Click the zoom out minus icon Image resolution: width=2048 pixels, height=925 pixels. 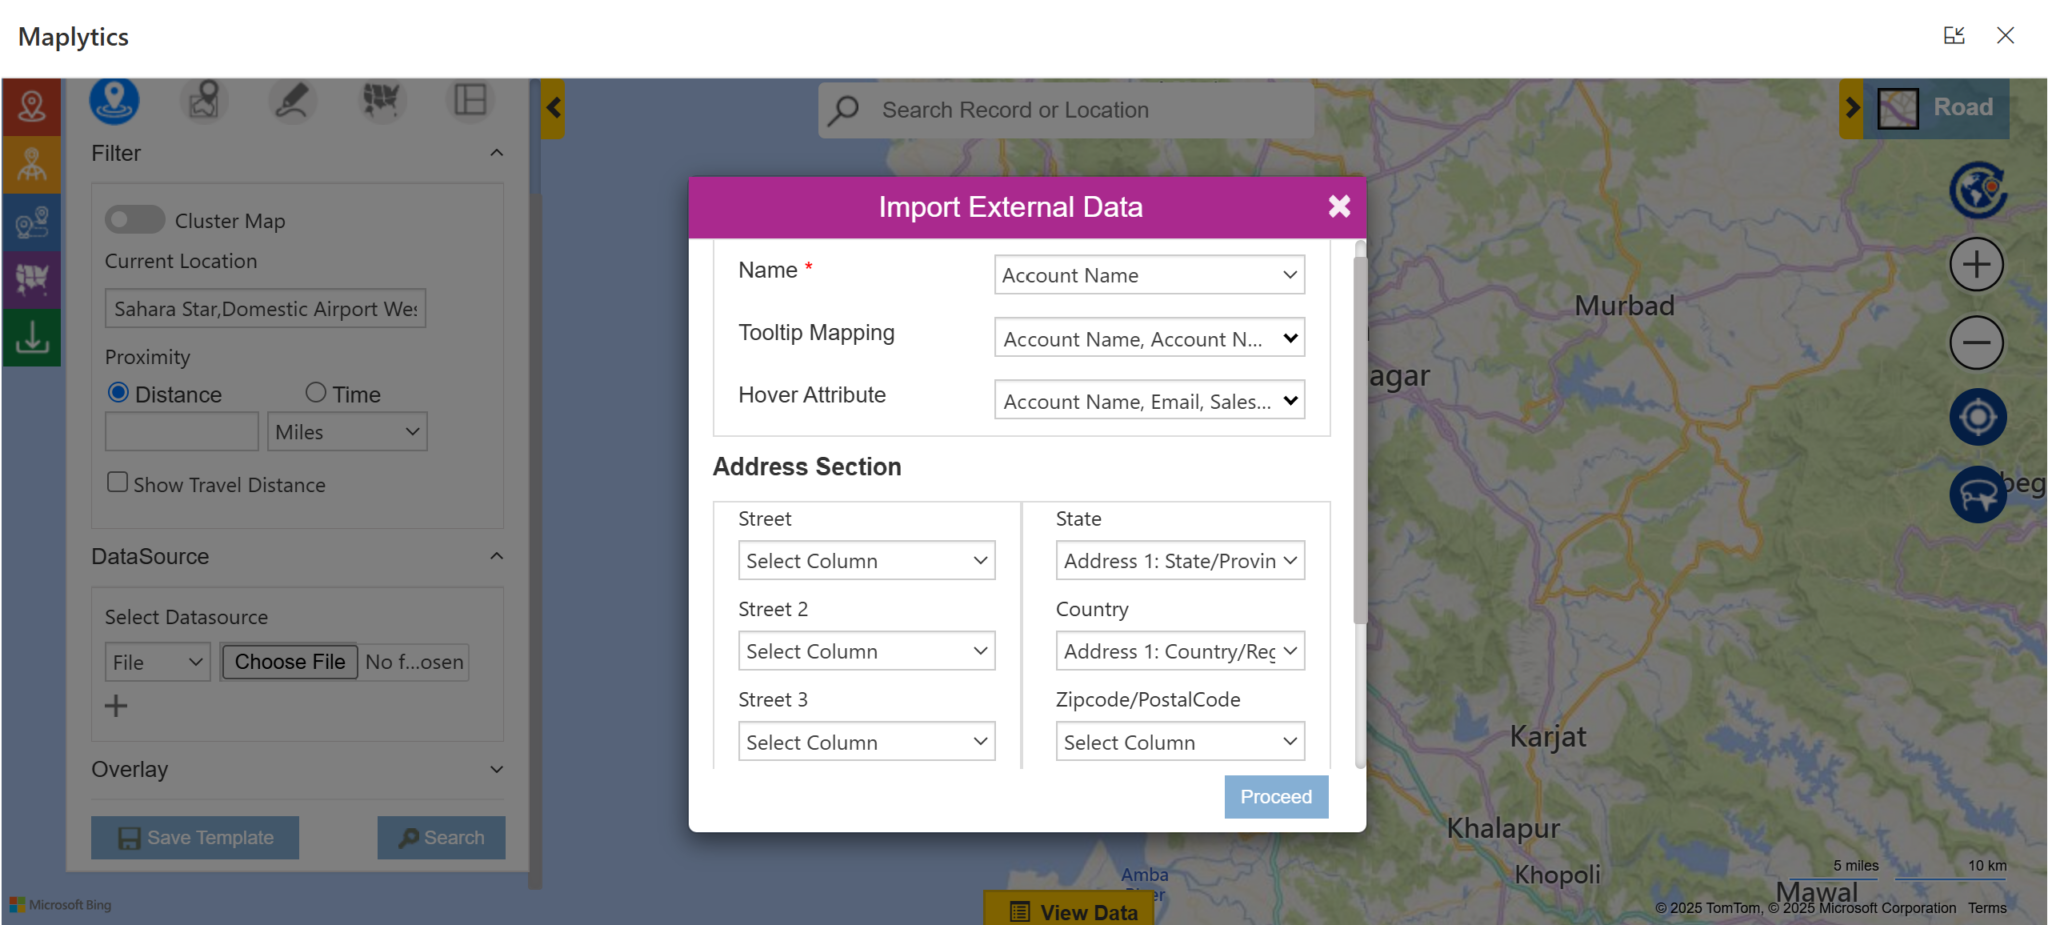[1976, 343]
